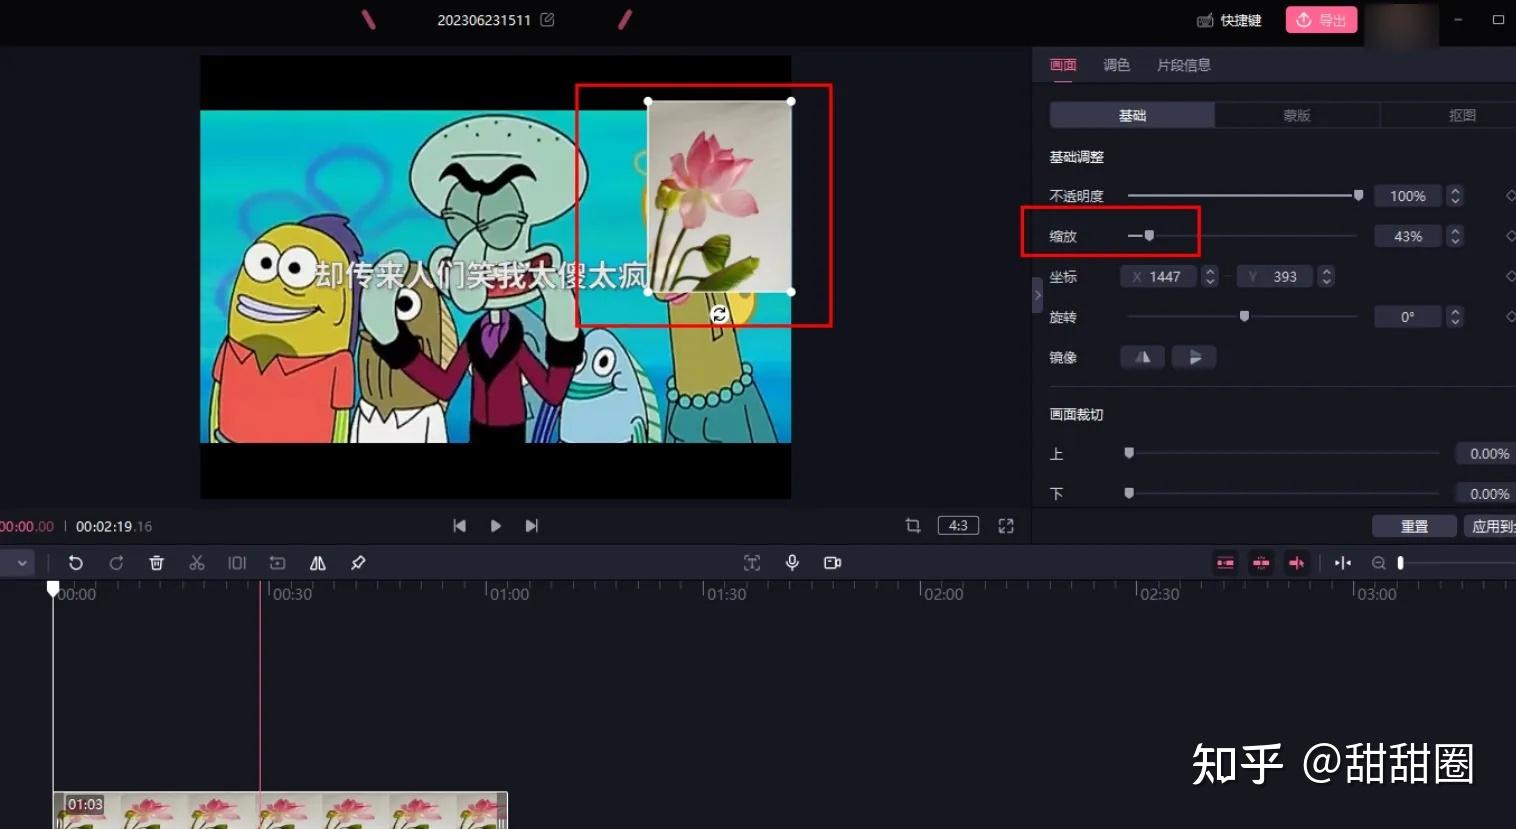The image size is (1516, 829).
Task: Click the rotate handle below the lotus image
Action: (x=719, y=314)
